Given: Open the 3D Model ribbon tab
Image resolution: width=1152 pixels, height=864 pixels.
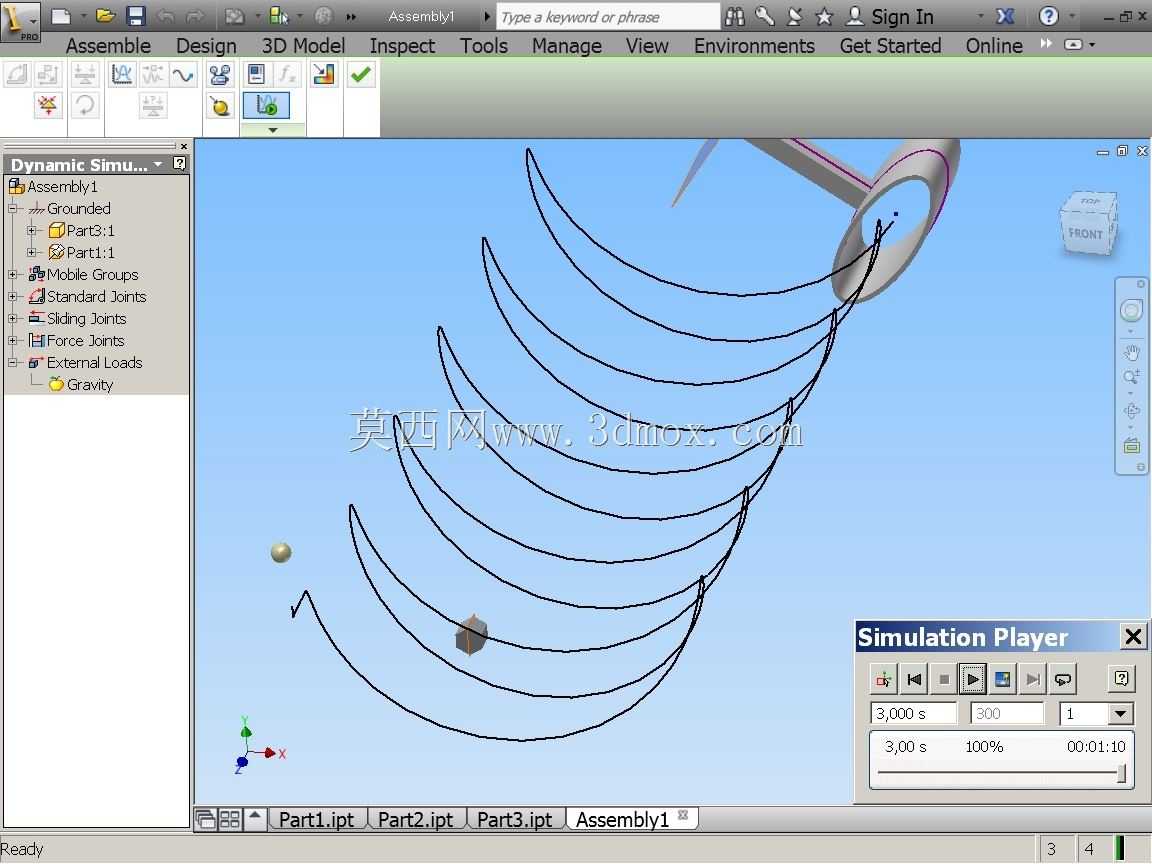Looking at the screenshot, I should 303,46.
